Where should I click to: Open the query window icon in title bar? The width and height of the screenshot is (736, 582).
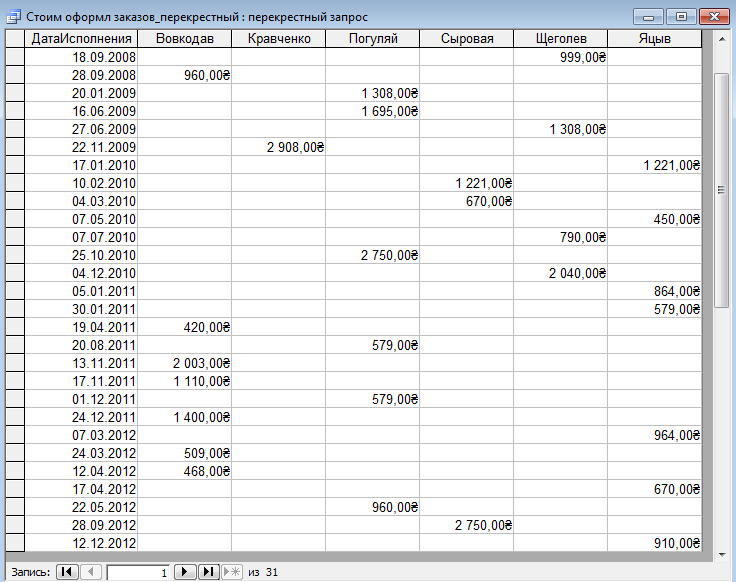tap(13, 17)
